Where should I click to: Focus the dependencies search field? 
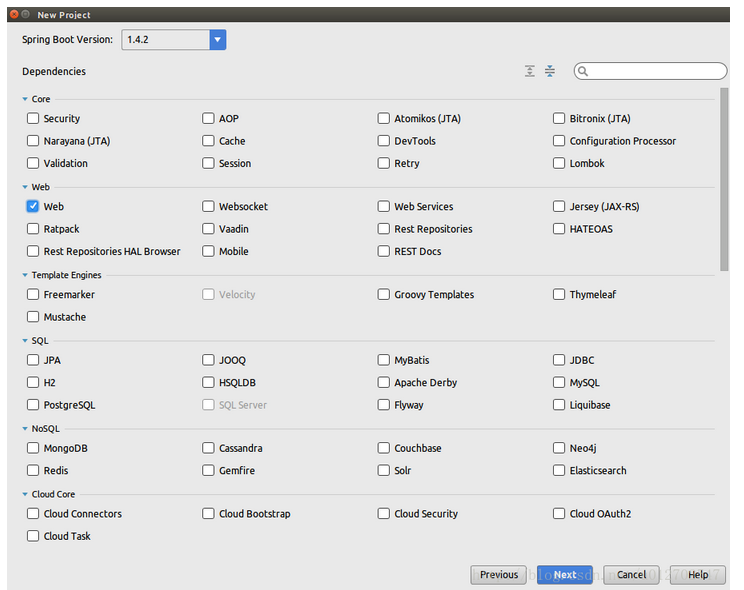coord(651,71)
